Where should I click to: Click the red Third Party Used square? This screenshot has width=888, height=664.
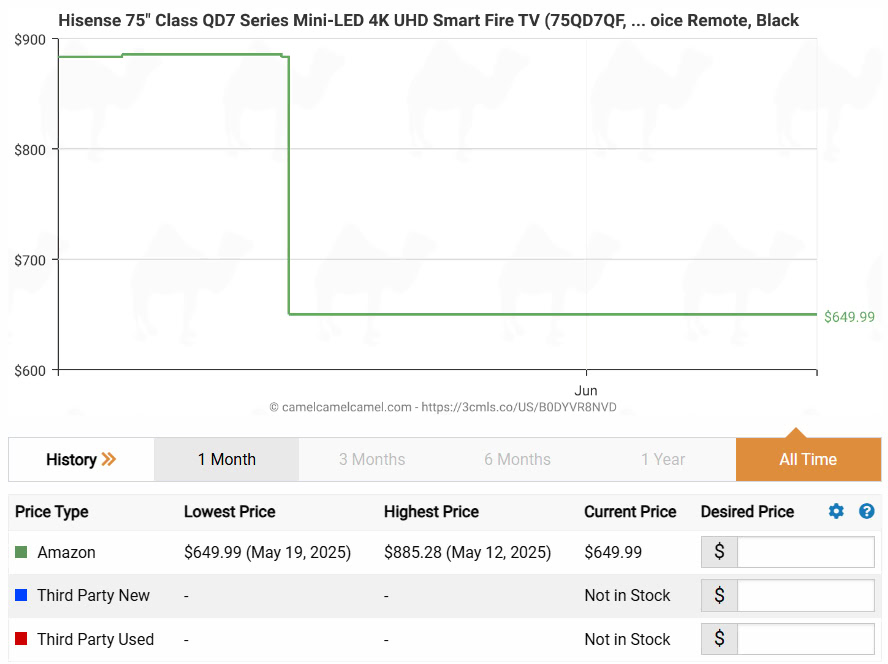(21, 640)
